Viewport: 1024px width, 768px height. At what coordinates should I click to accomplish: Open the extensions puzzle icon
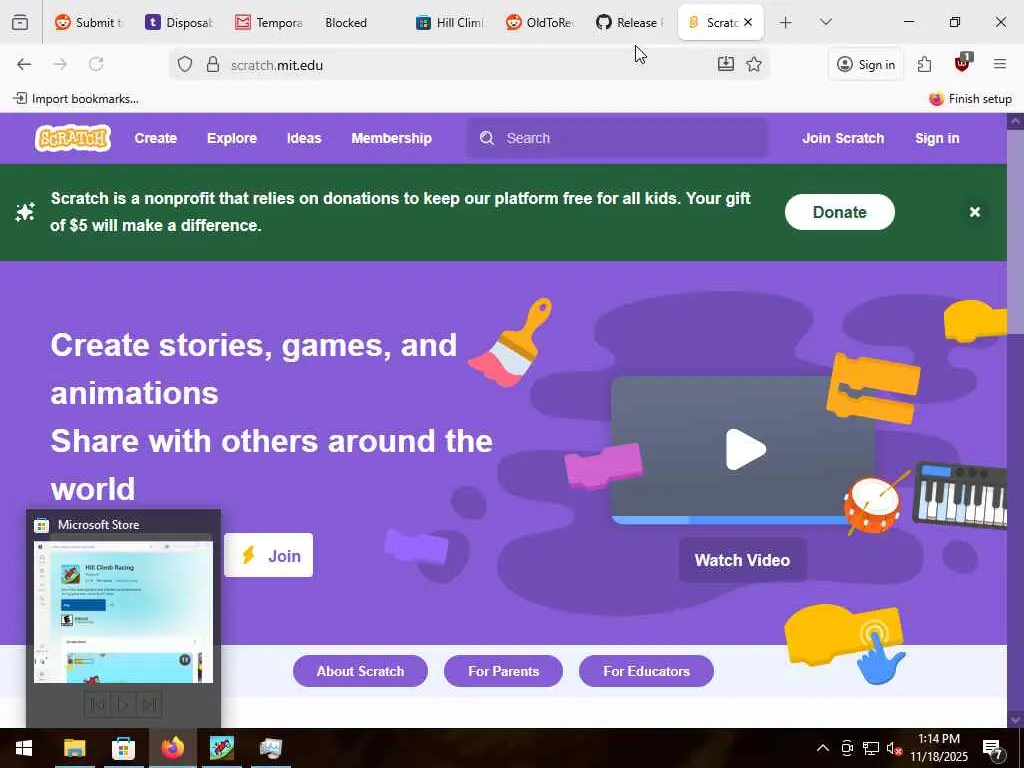click(924, 64)
